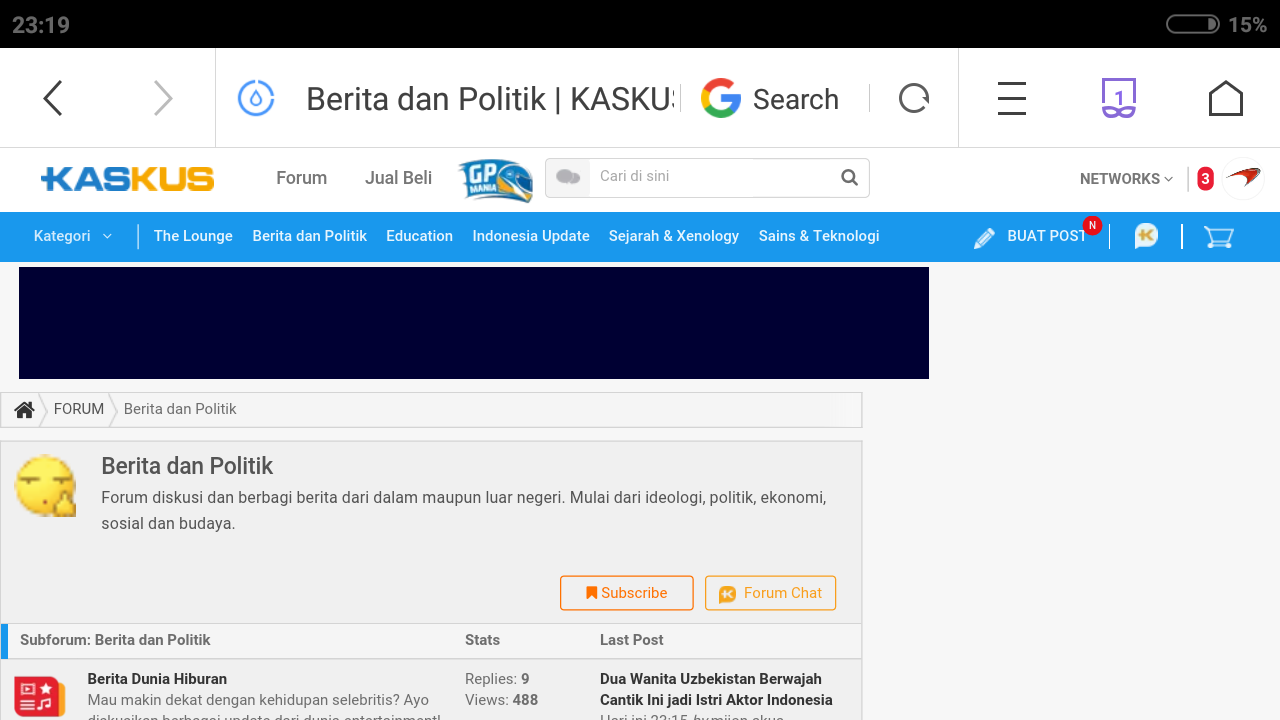Click the magnifier search button

[x=849, y=178]
